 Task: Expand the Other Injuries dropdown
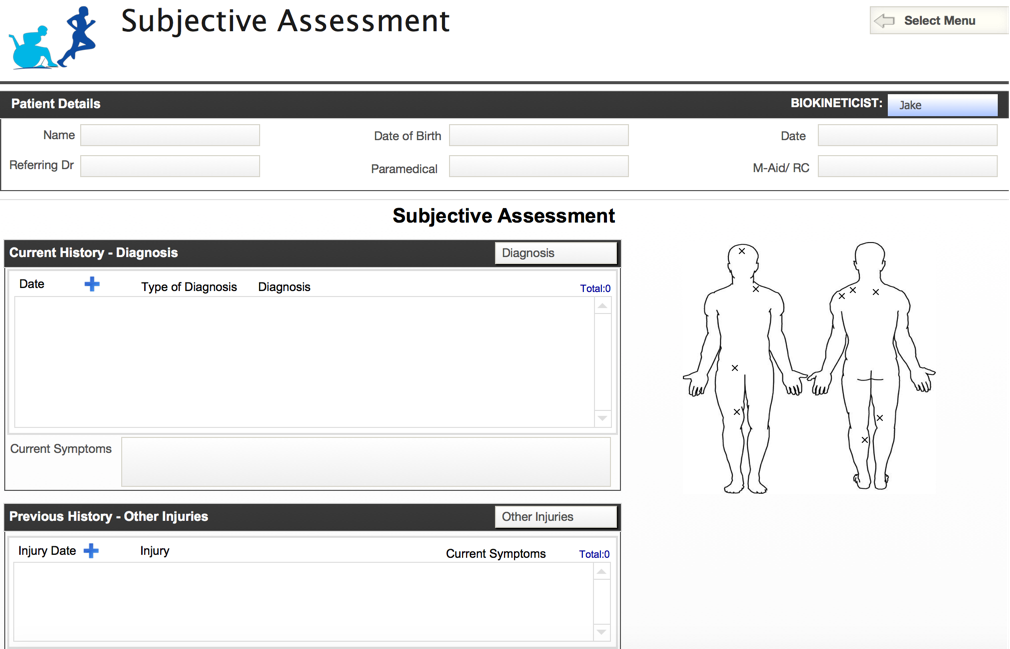556,517
